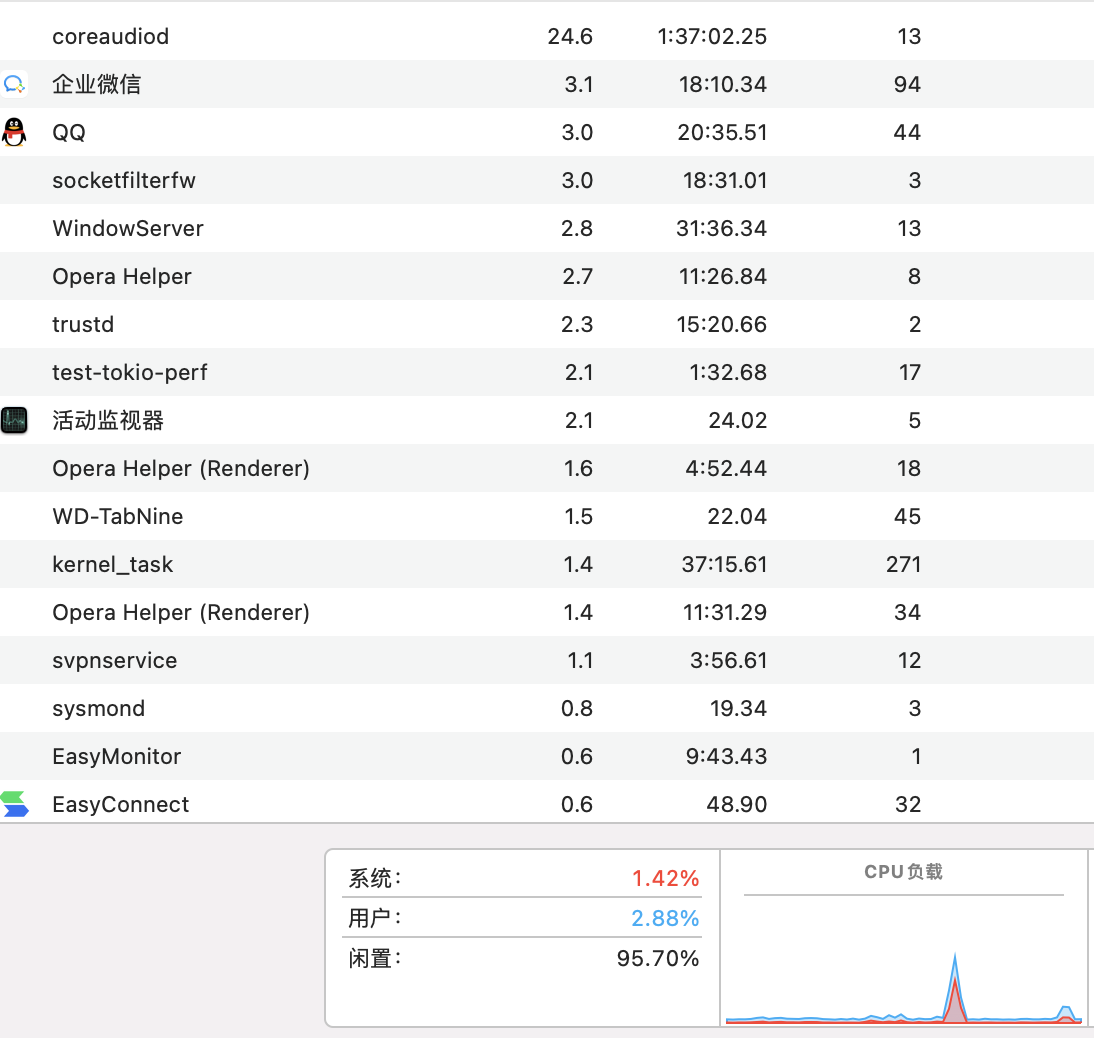Select the 企业微信 process name
1094x1038 pixels.
[x=96, y=84]
